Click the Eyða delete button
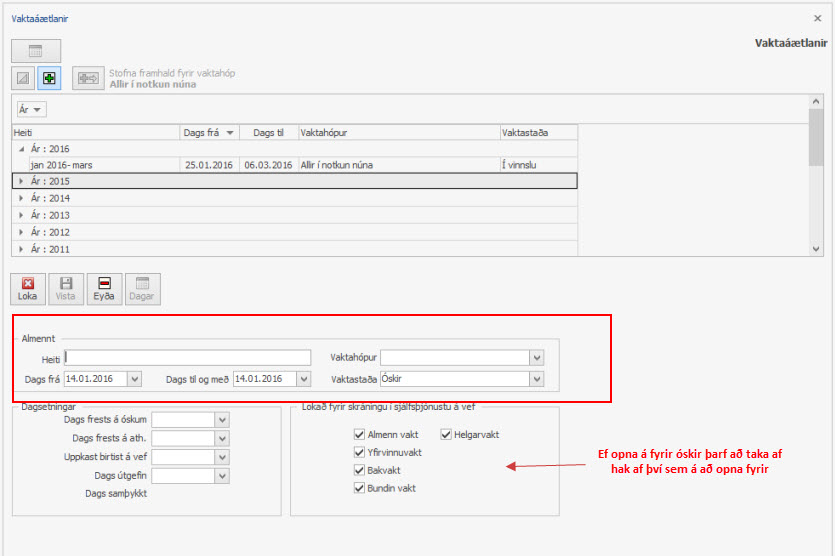835x556 pixels. click(104, 289)
